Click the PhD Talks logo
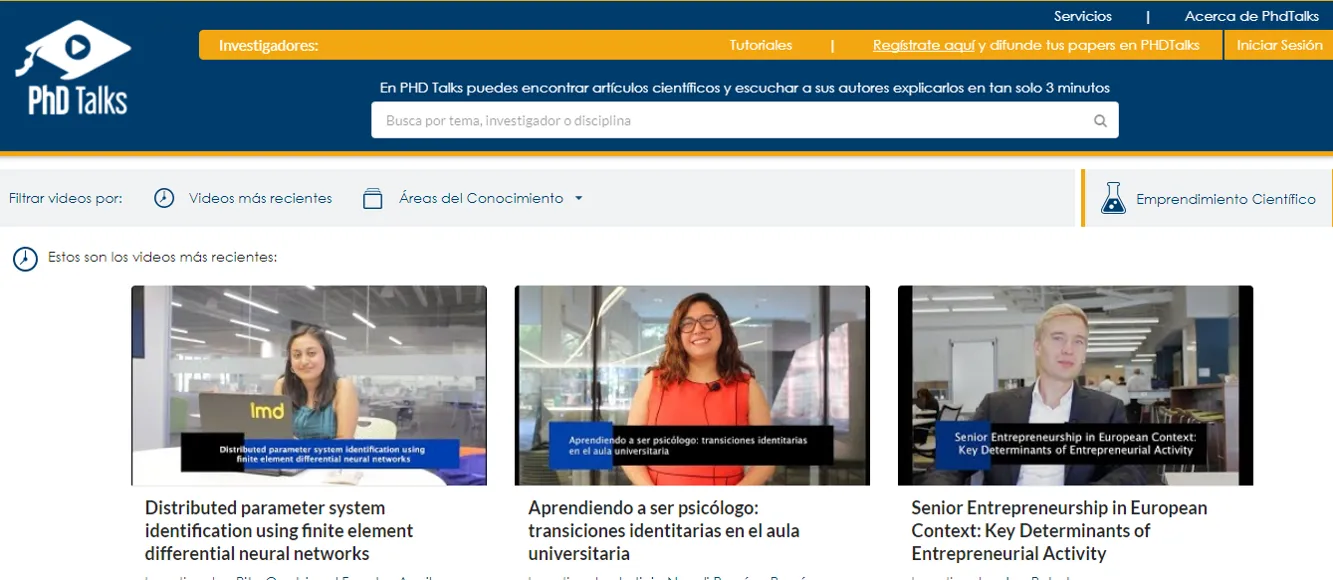1333x580 pixels. pyautogui.click(x=73, y=68)
